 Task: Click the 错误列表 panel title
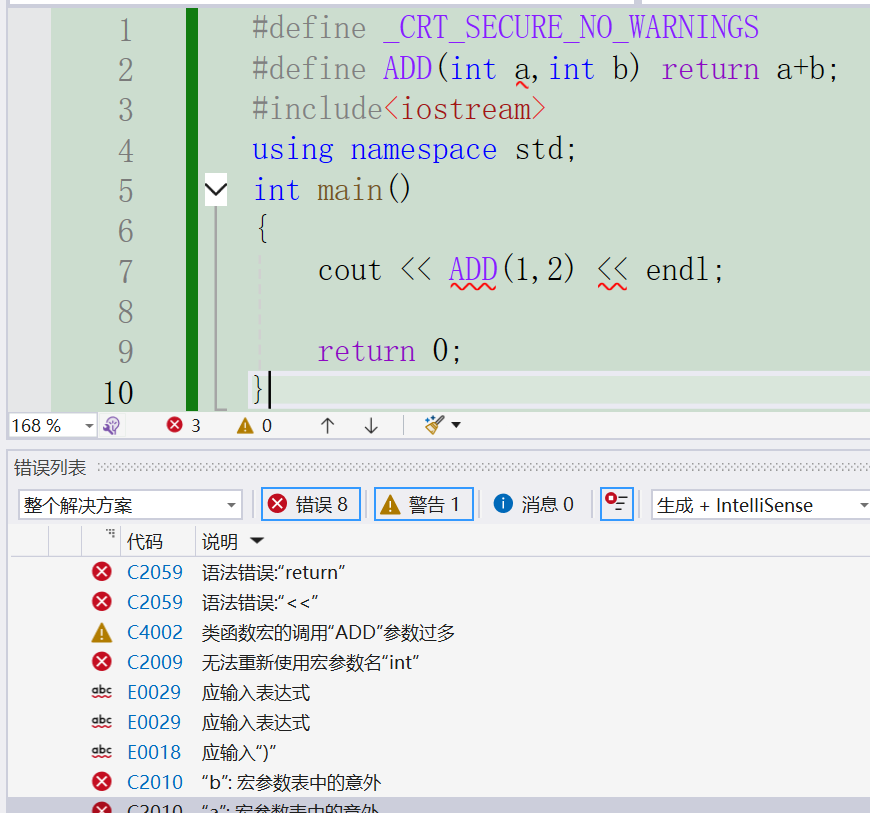tap(49, 468)
